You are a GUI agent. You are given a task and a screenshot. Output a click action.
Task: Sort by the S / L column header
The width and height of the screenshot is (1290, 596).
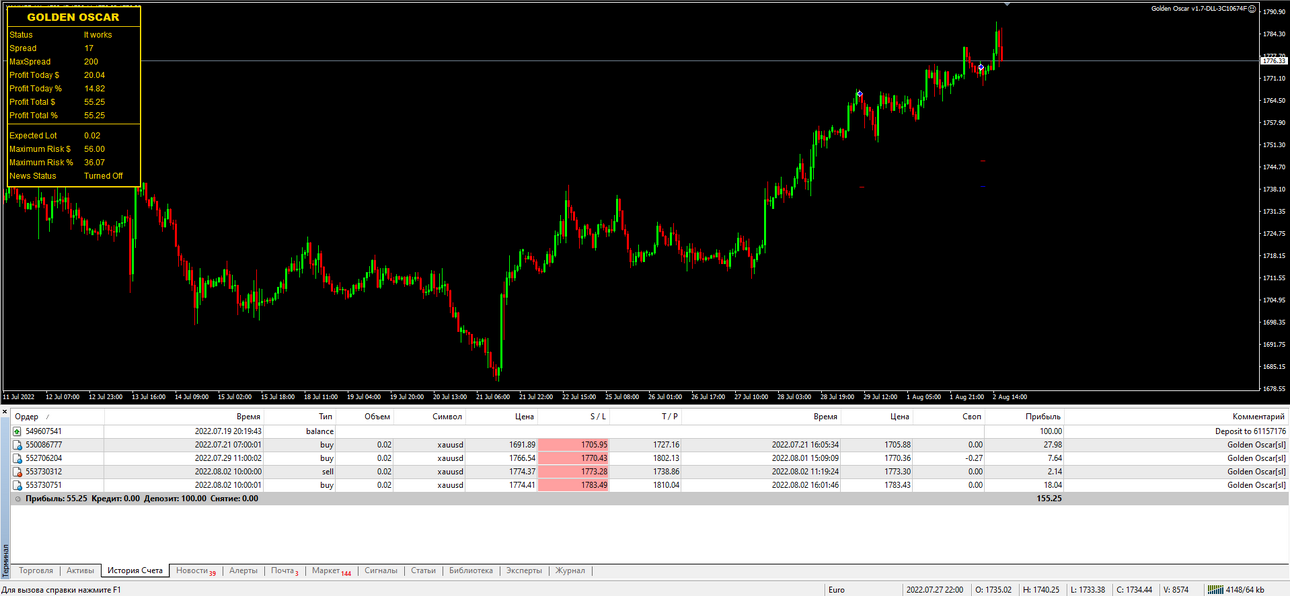pos(574,416)
